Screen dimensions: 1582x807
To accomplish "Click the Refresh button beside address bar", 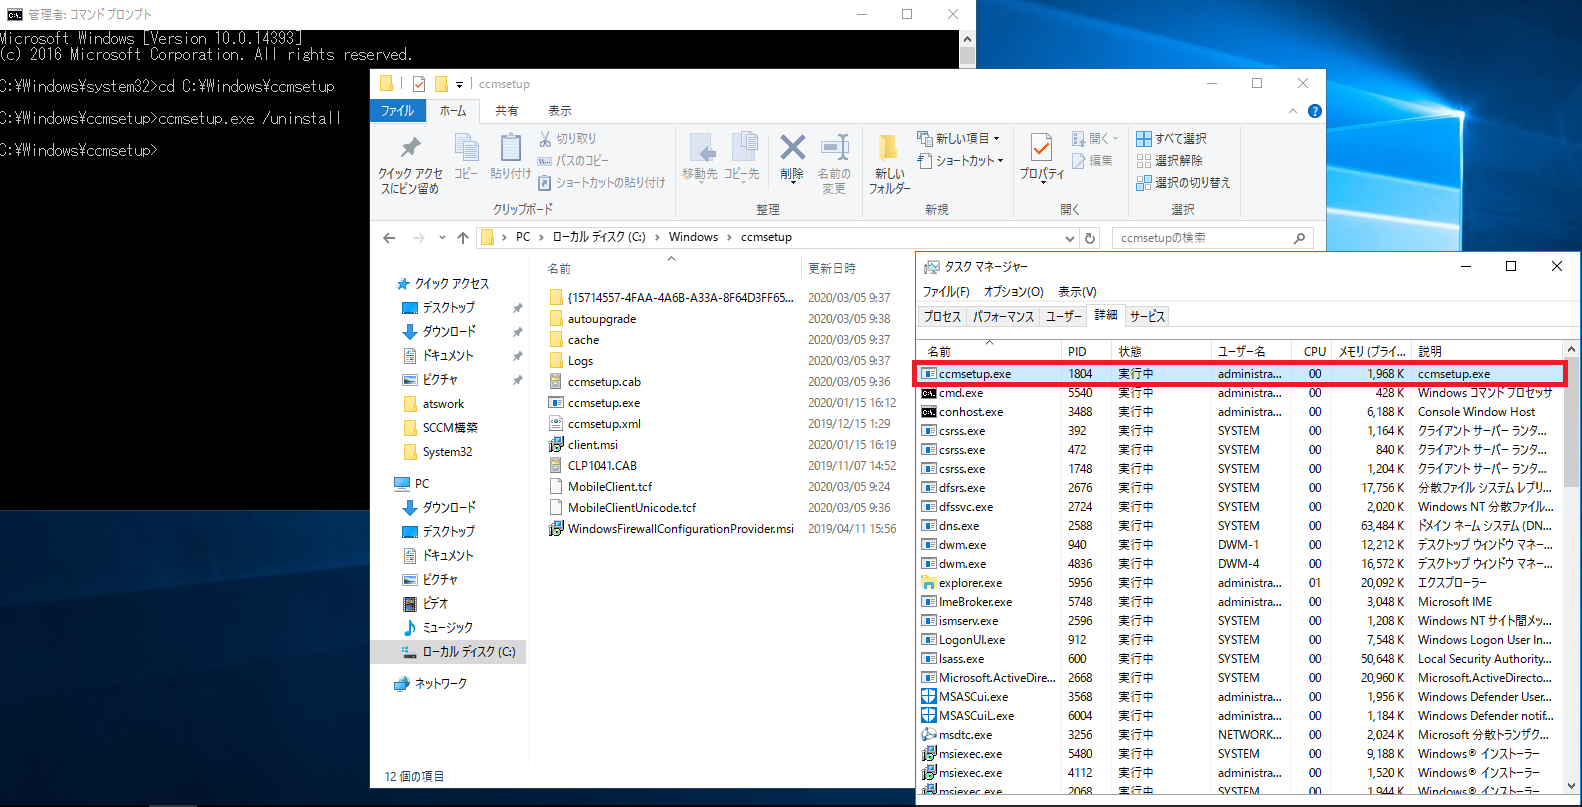I will (x=1090, y=238).
